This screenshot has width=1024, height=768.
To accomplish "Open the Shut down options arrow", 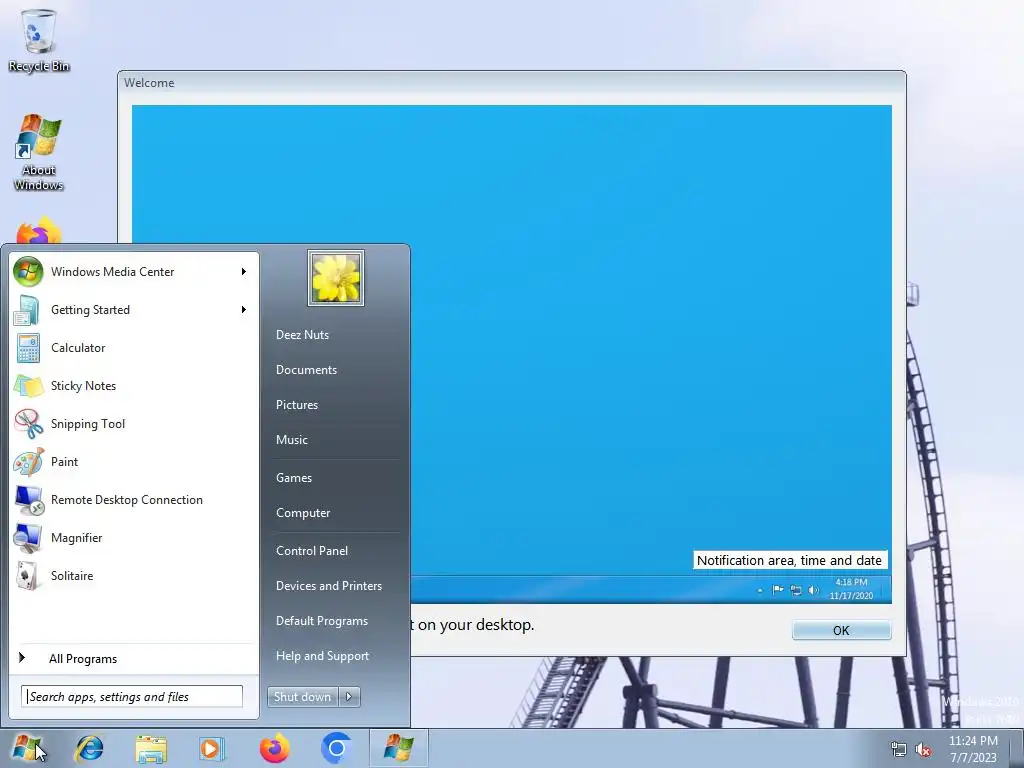I will click(x=349, y=697).
